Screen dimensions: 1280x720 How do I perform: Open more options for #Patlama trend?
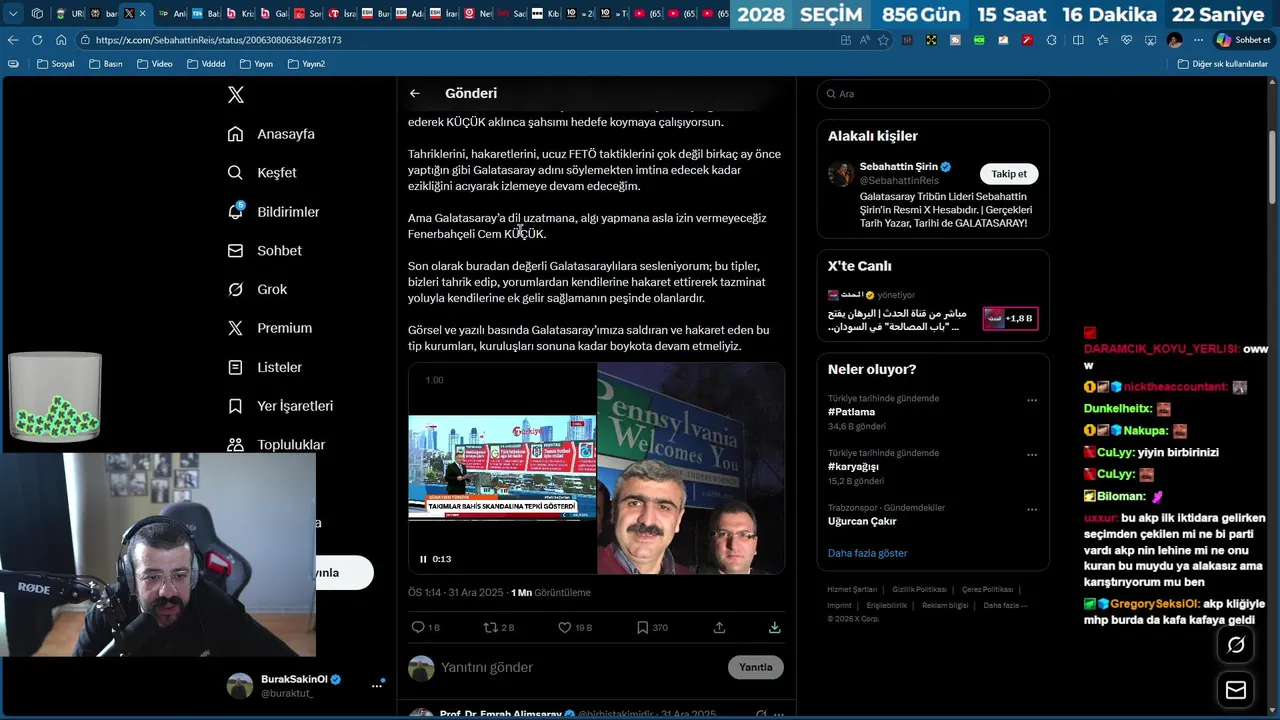(x=1032, y=400)
